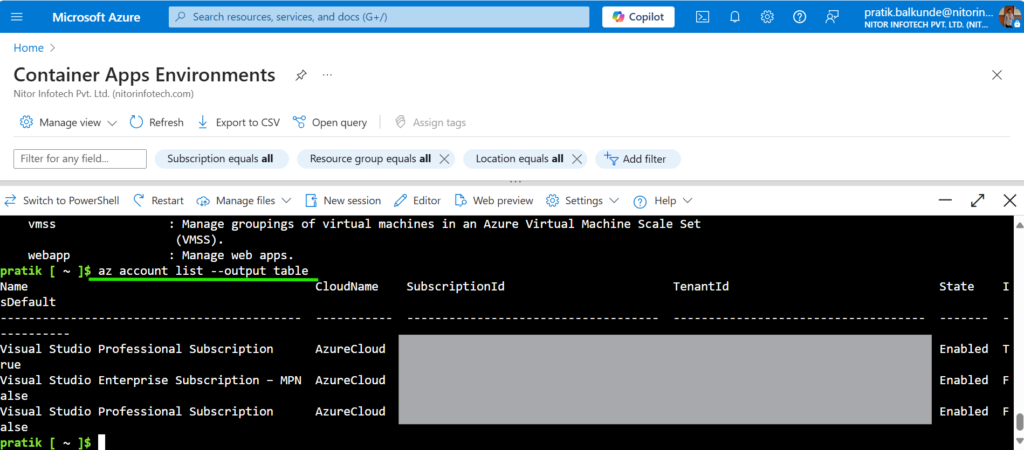Viewport: 1024px width, 450px height.
Task: Close the Container Apps Environments blade
Action: click(997, 75)
